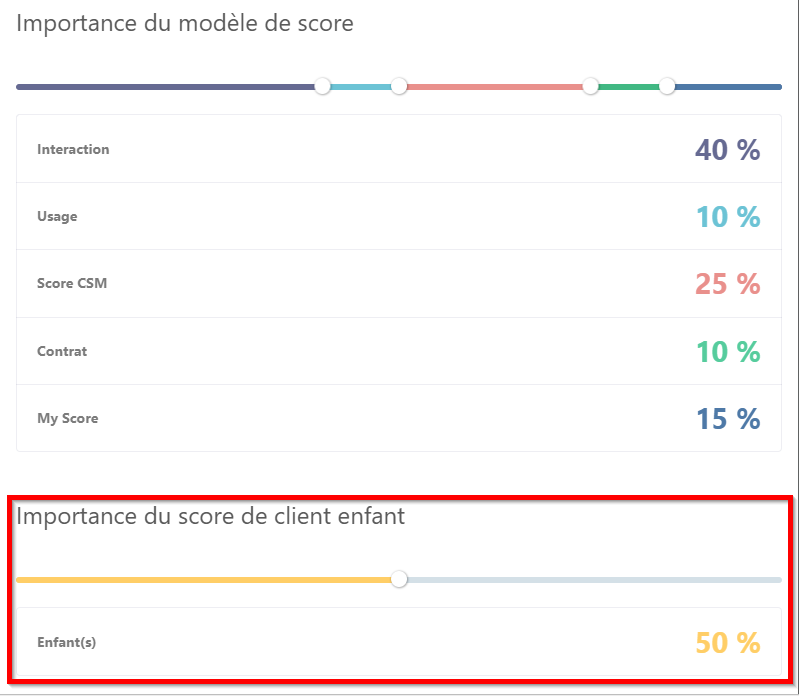
Task: Click the handle between green and dark-blue segments
Action: pyautogui.click(x=667, y=87)
